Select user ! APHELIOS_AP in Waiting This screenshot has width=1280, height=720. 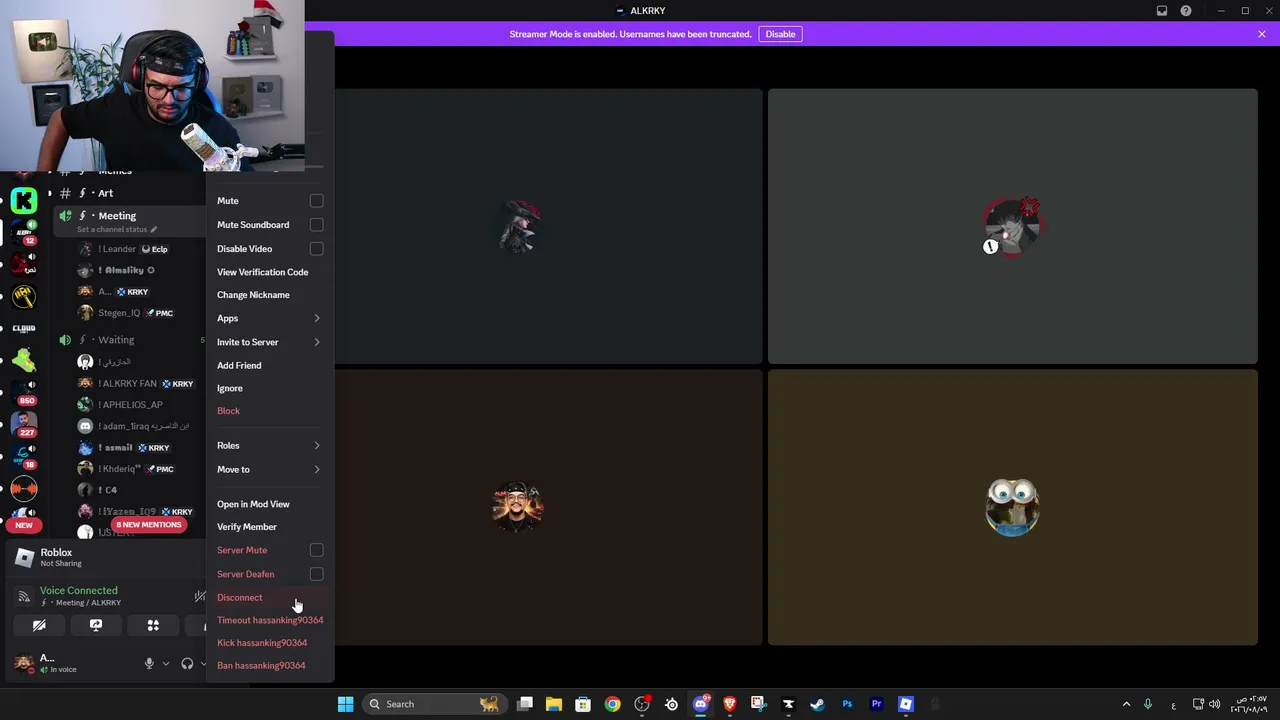tap(130, 405)
